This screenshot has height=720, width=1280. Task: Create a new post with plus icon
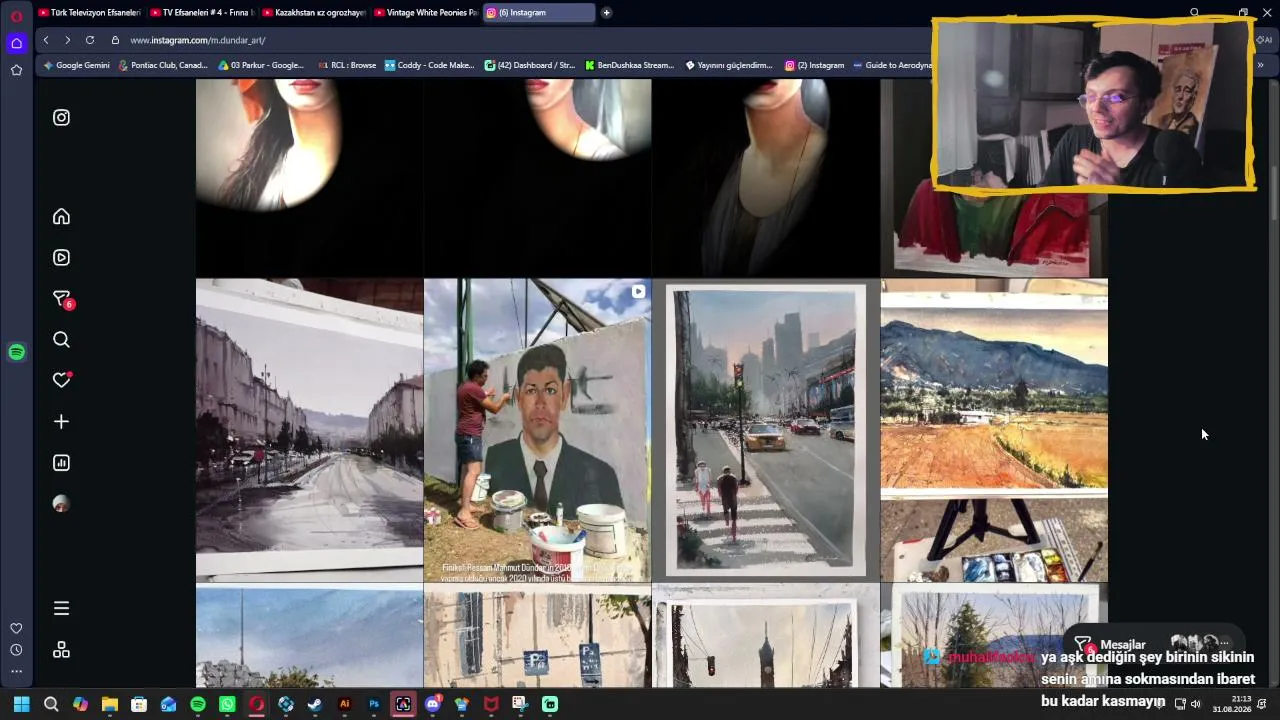pyautogui.click(x=61, y=422)
